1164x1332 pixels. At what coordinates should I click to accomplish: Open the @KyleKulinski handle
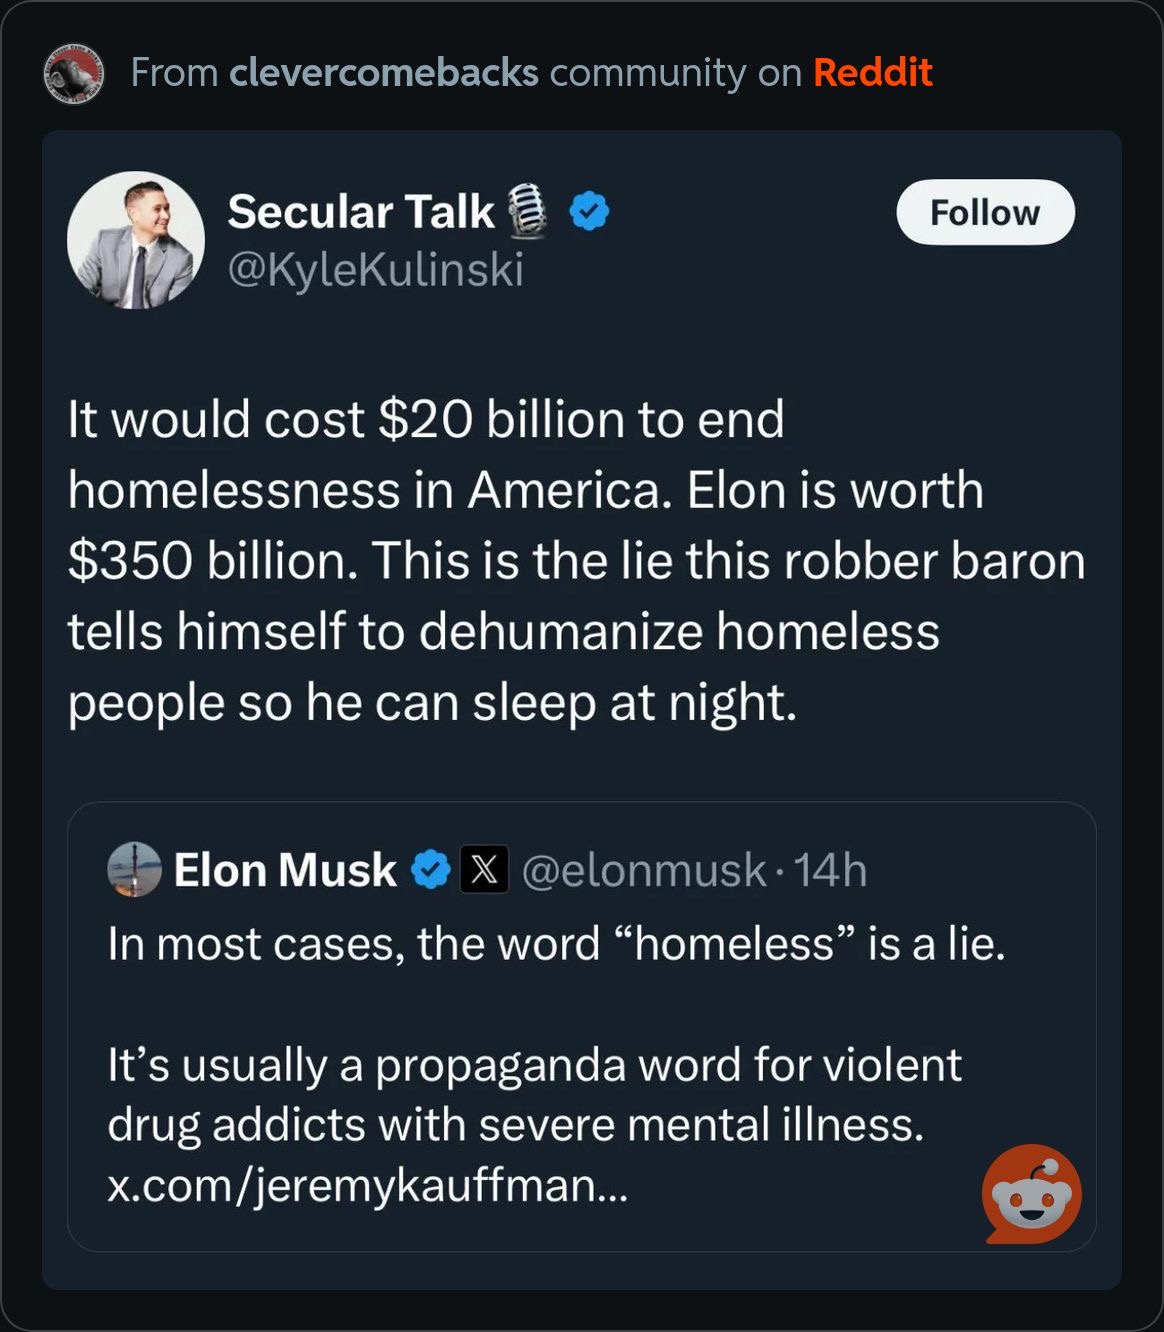(376, 270)
